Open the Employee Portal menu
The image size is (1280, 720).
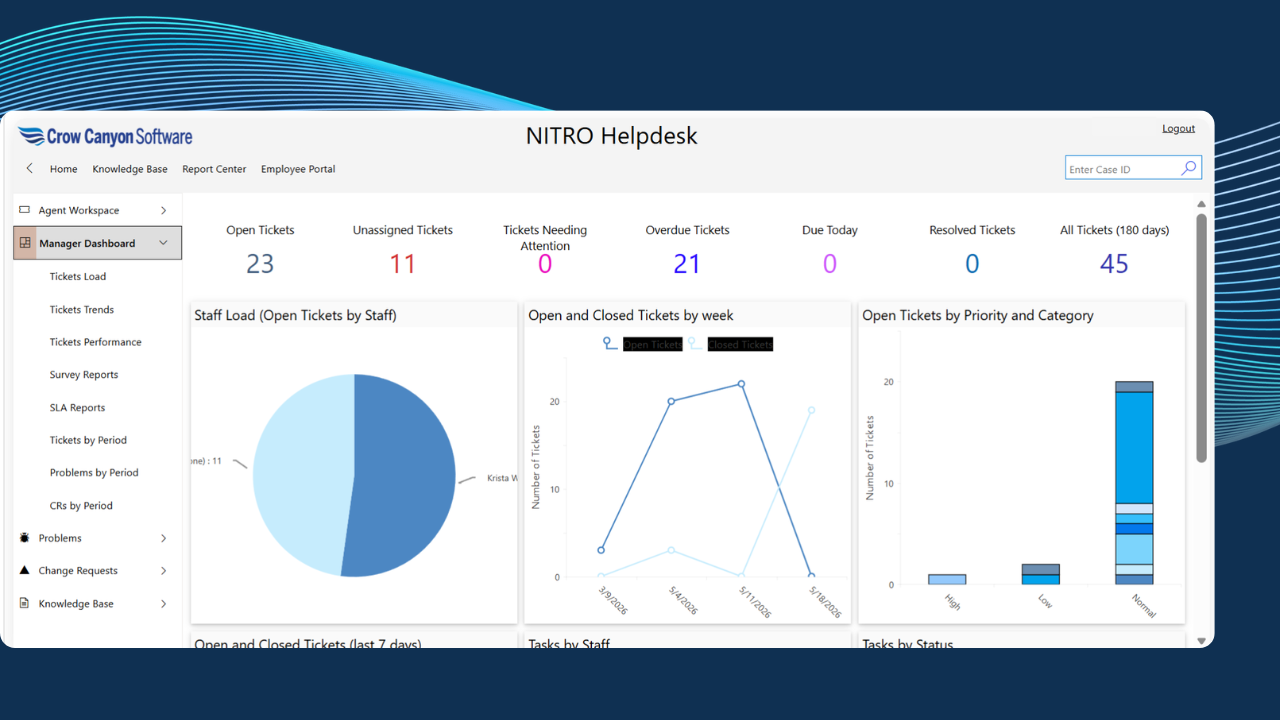click(x=298, y=169)
